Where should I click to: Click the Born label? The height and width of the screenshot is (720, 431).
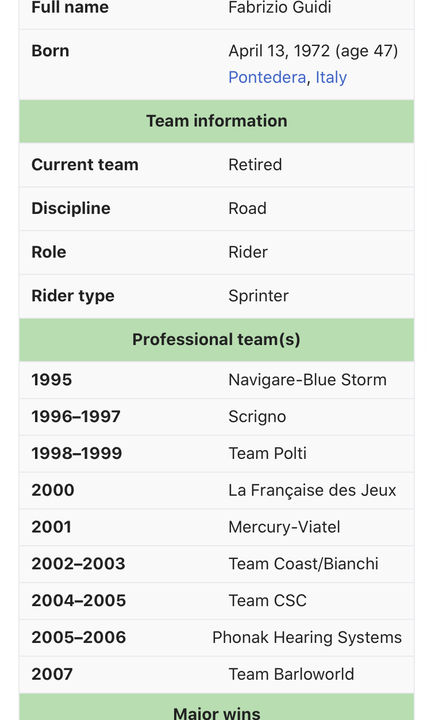(50, 51)
